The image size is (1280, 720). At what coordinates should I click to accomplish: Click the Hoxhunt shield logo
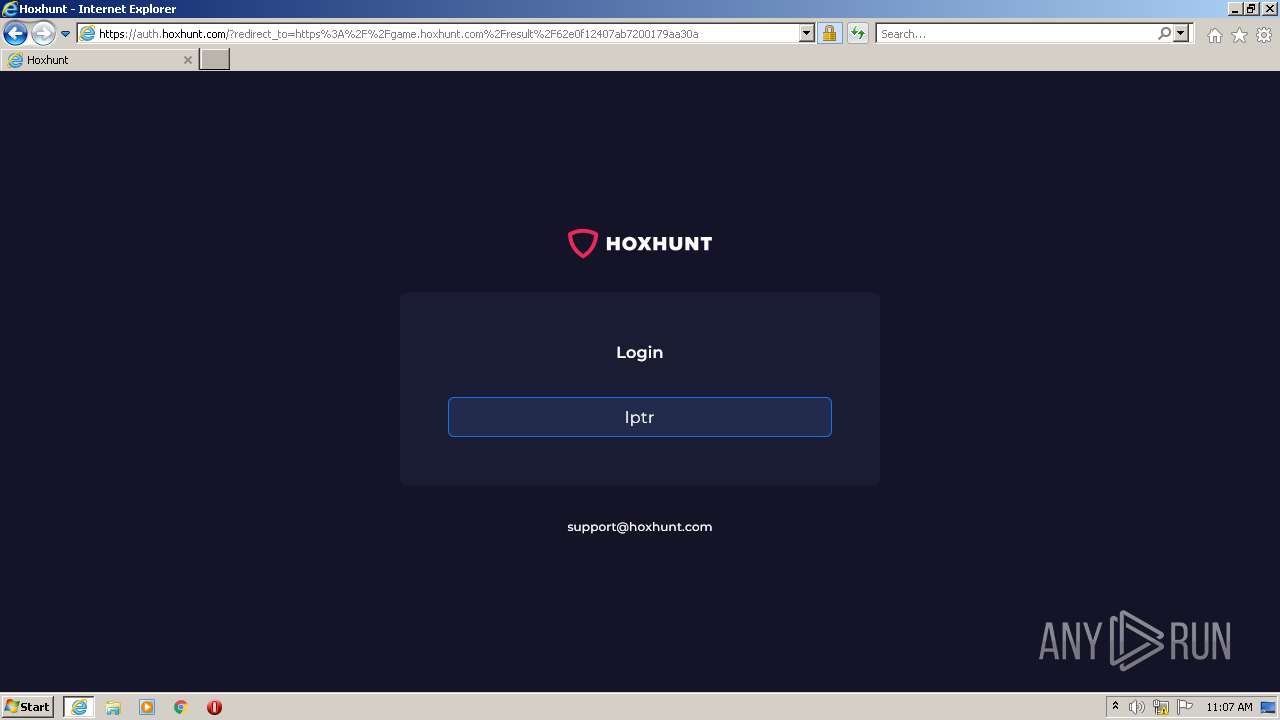point(582,243)
